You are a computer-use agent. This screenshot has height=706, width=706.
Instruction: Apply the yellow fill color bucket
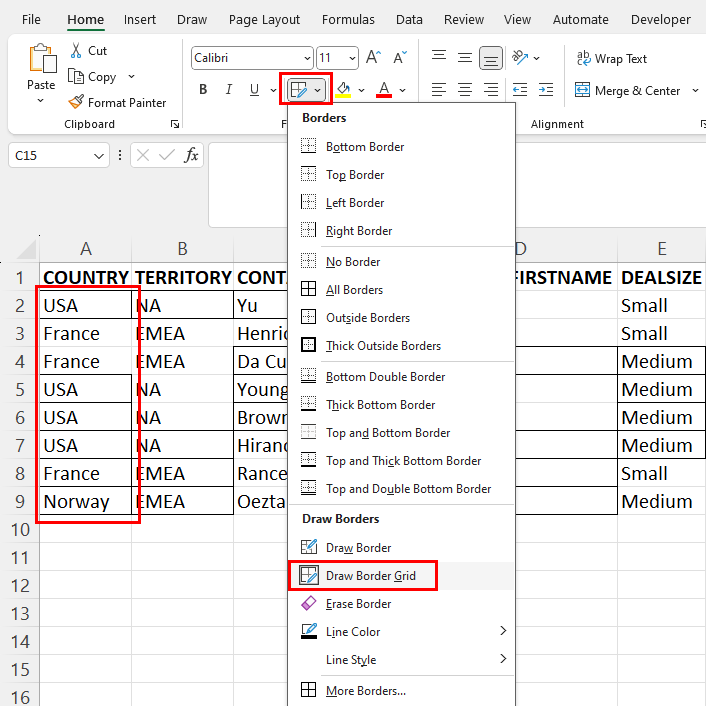tap(344, 90)
